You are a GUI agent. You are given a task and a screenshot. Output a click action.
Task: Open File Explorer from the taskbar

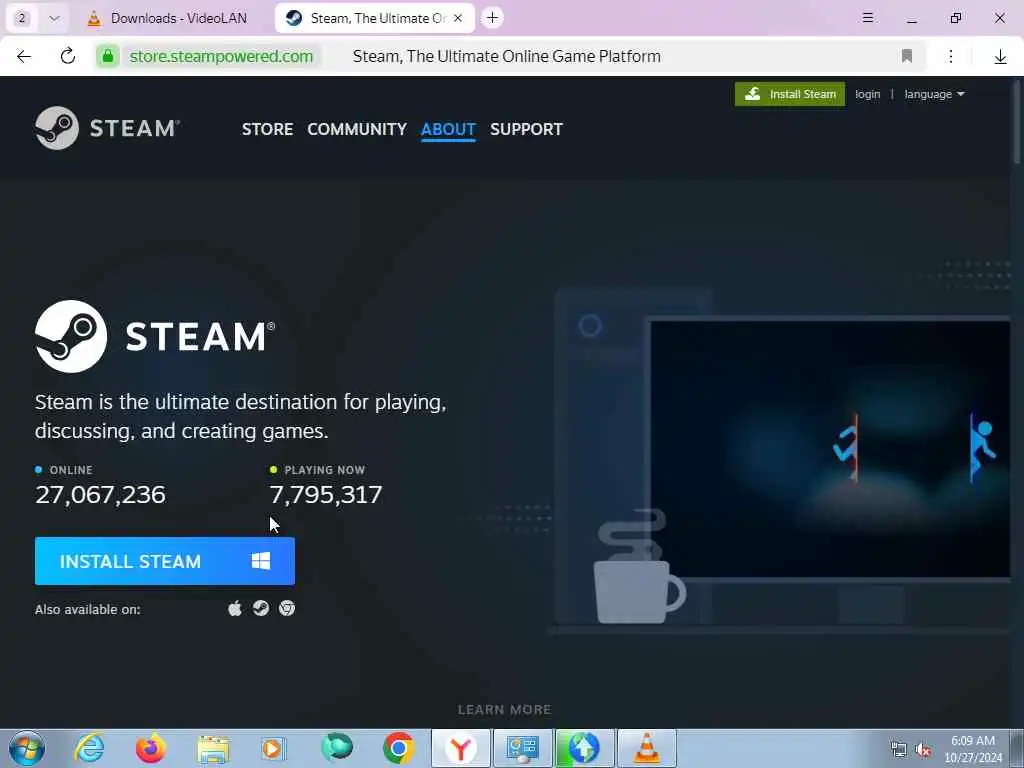213,749
